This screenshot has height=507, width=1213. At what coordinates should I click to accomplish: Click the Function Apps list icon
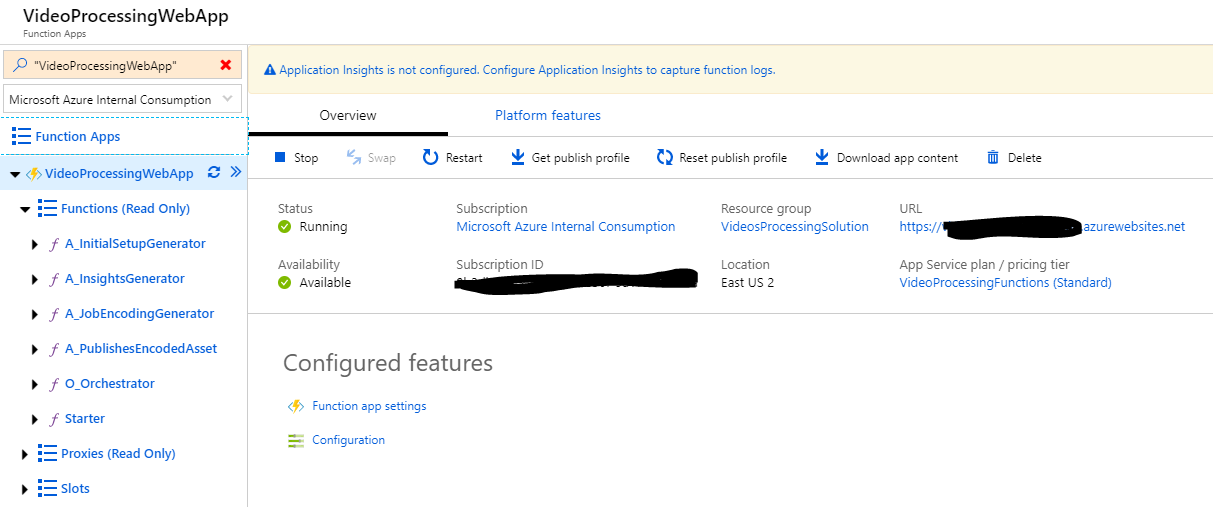21,136
